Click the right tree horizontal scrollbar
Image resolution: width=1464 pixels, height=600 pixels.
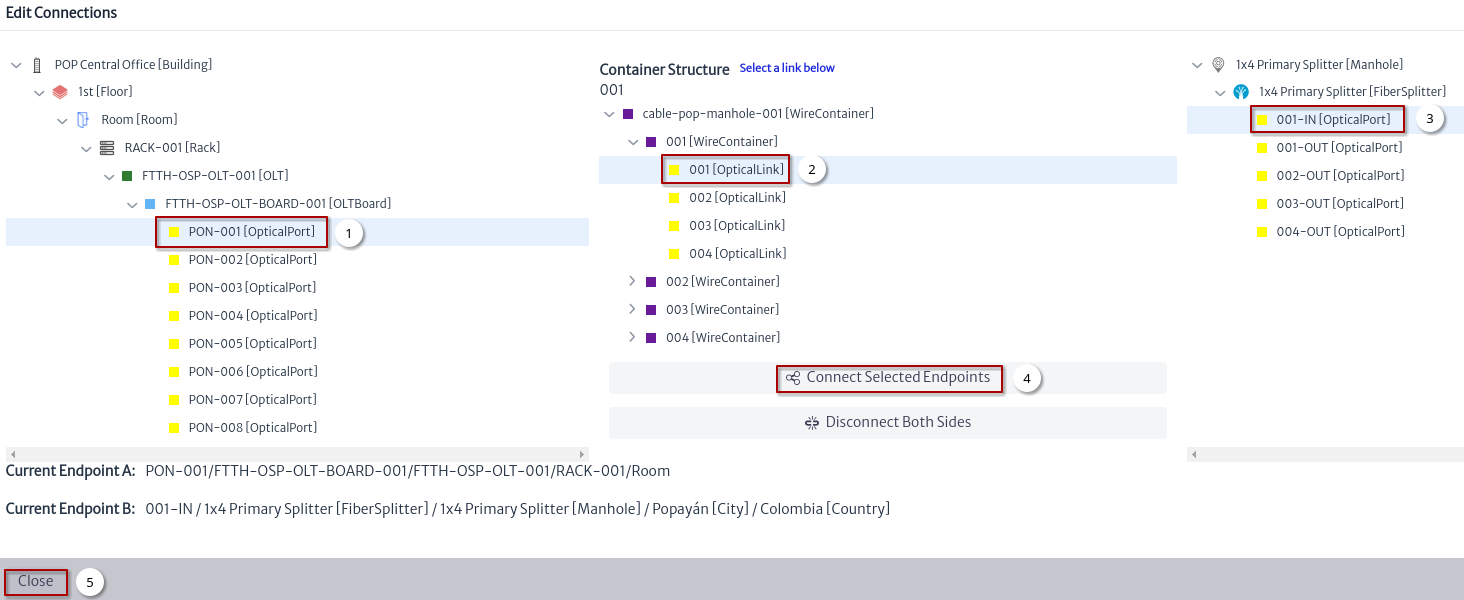1325,454
